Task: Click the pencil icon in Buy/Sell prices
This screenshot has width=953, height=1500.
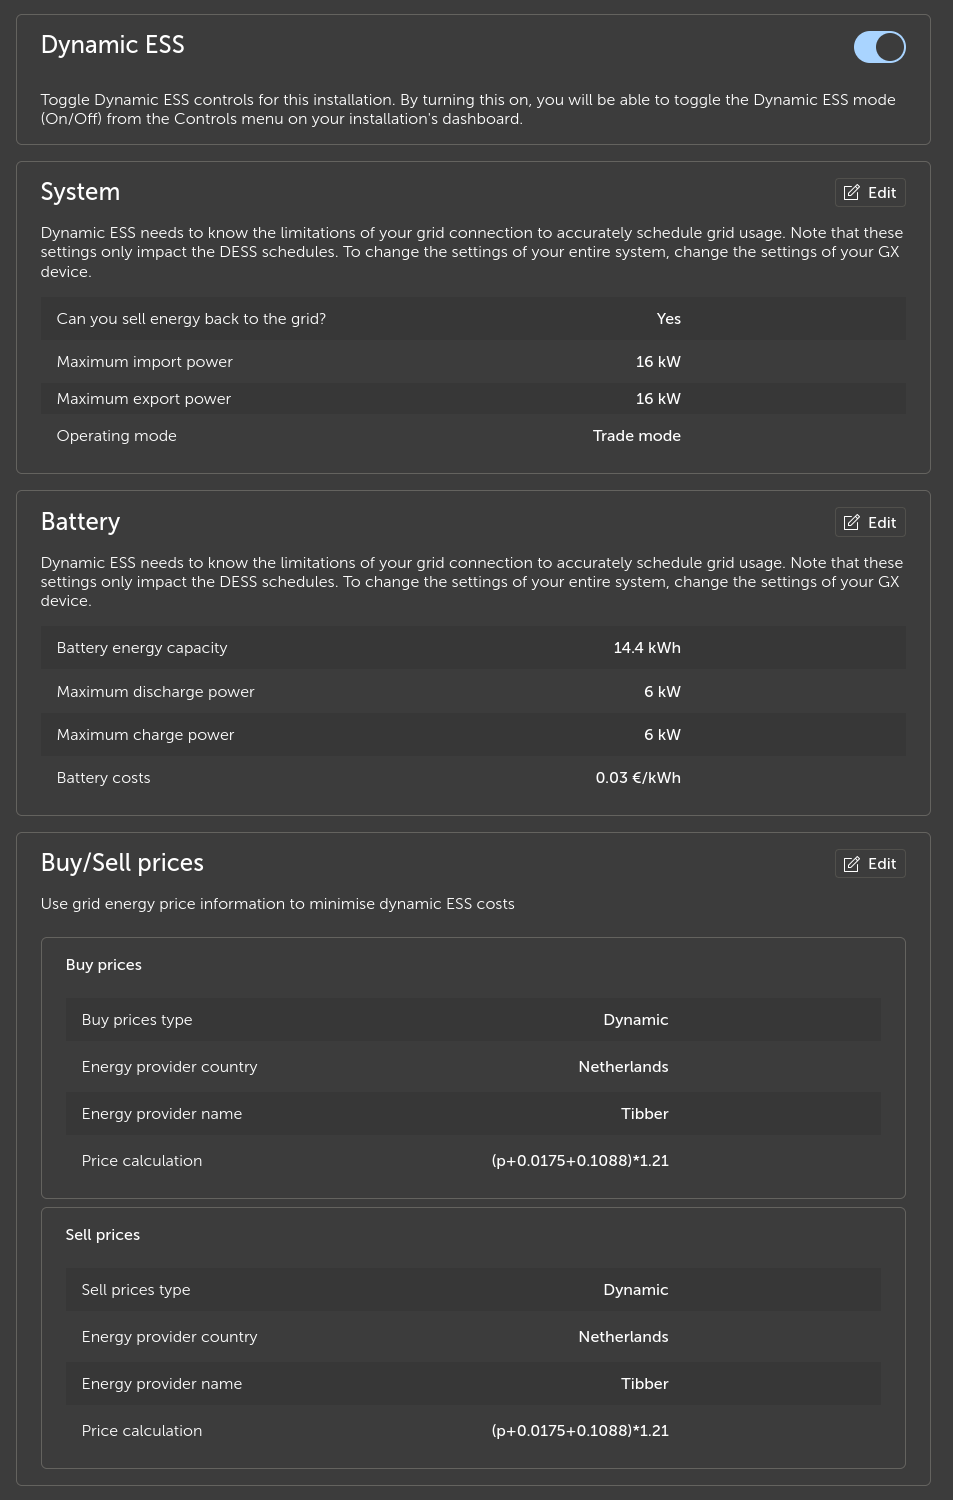Action: 852,864
